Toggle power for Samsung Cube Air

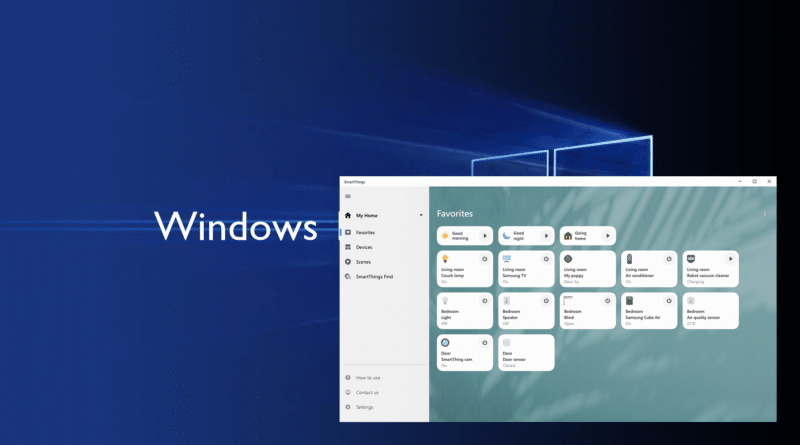(669, 301)
